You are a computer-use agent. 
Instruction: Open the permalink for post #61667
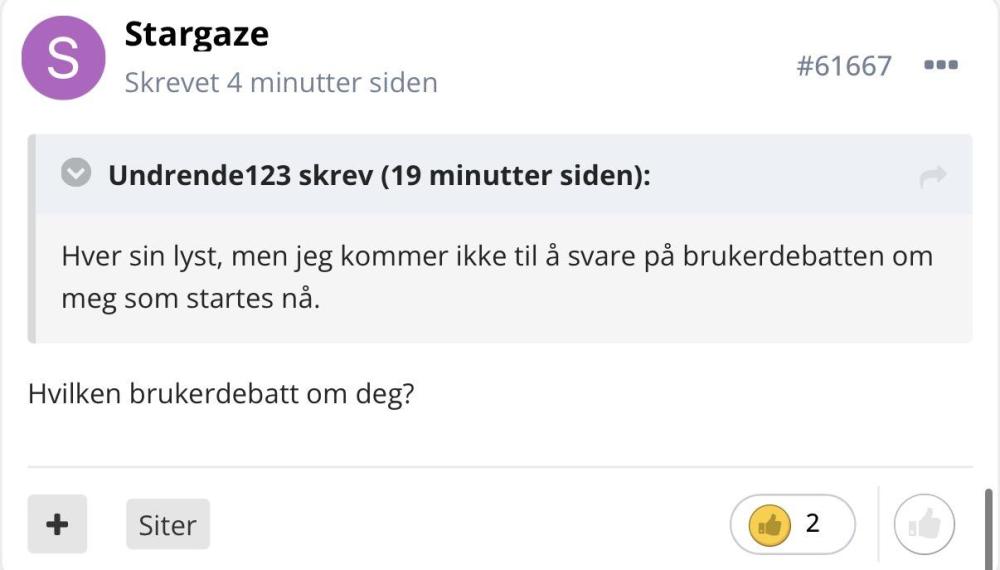(x=843, y=66)
